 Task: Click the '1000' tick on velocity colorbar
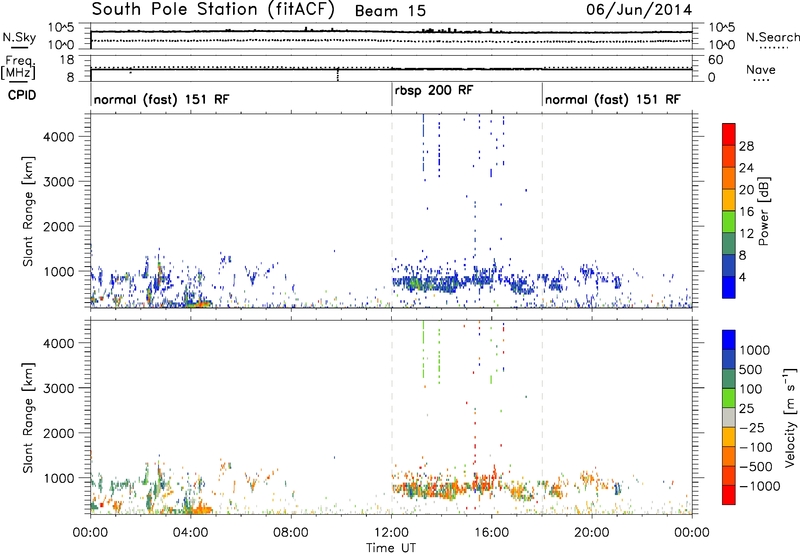pos(755,350)
